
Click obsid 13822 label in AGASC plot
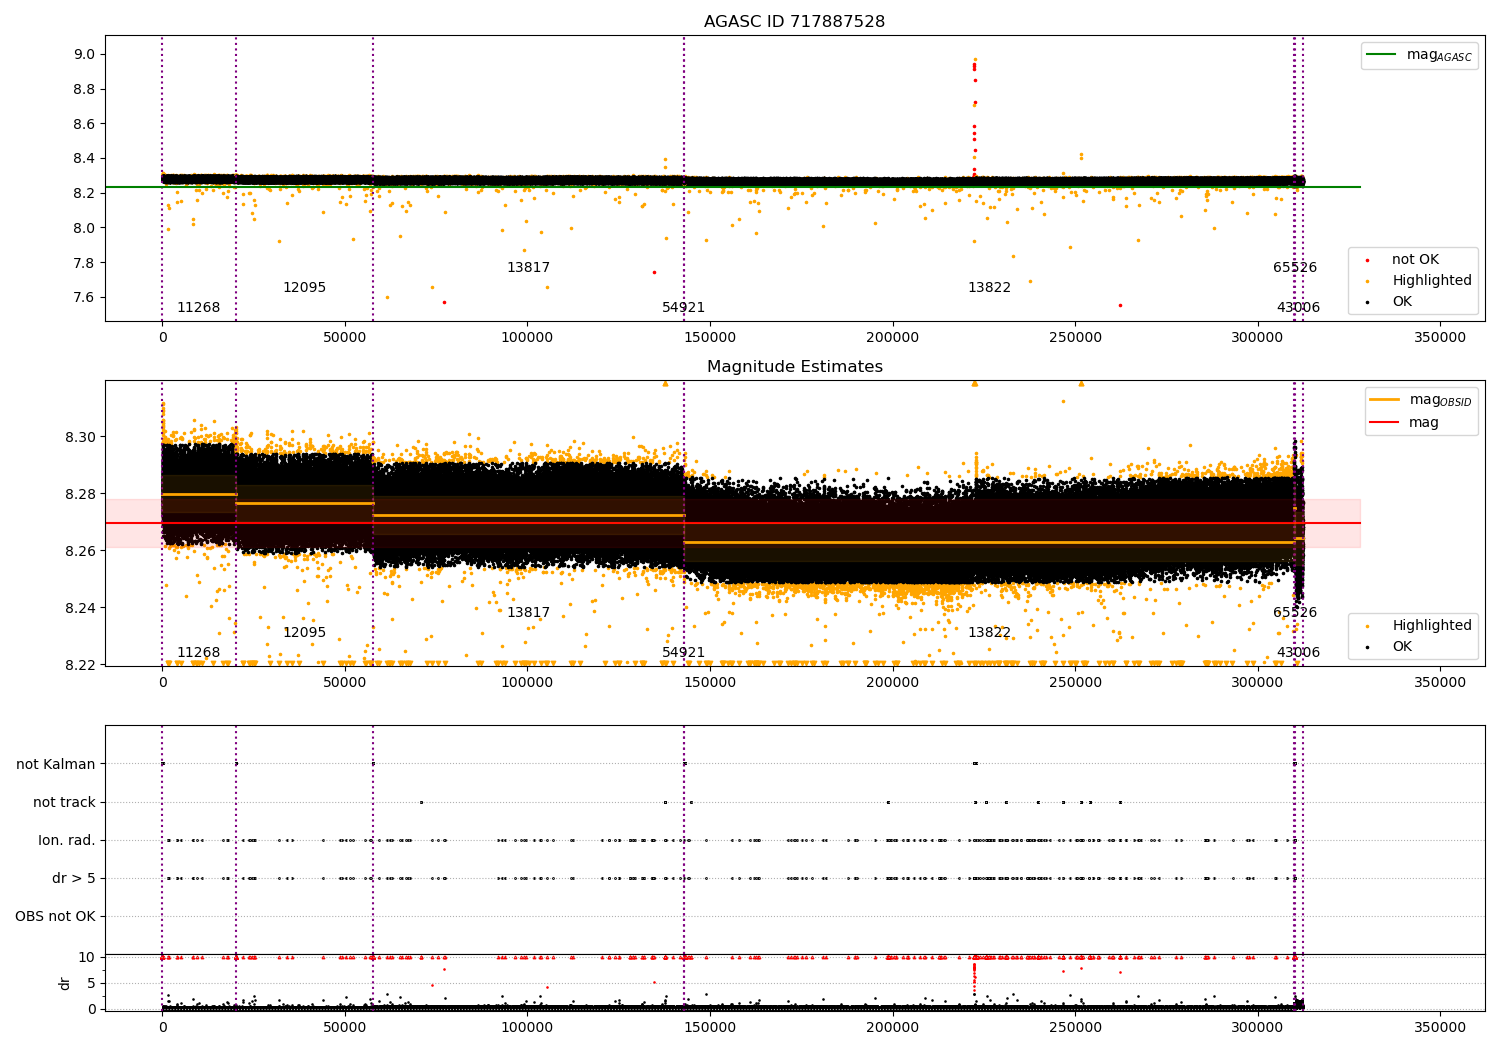tap(989, 287)
